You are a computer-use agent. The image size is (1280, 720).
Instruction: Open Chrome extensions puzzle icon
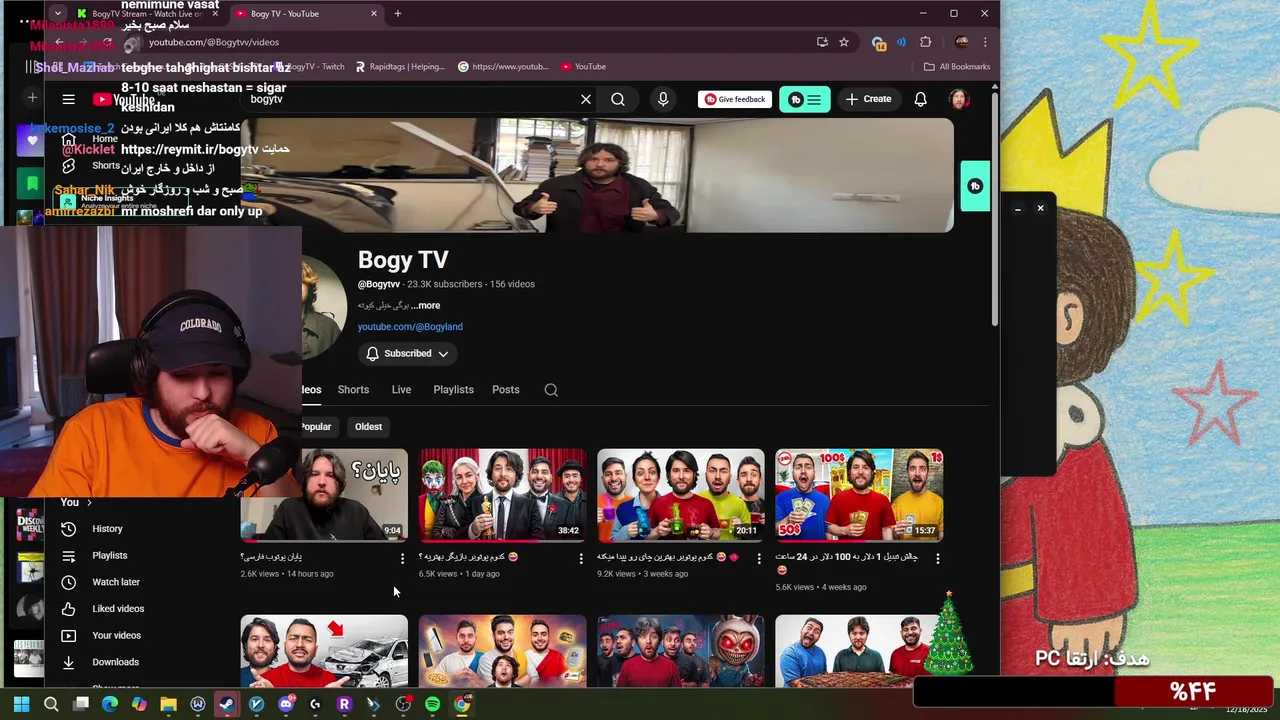[x=925, y=42]
